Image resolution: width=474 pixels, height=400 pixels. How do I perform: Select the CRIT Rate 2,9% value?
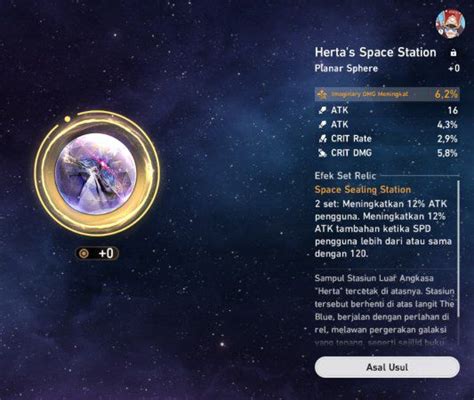pyautogui.click(x=447, y=139)
